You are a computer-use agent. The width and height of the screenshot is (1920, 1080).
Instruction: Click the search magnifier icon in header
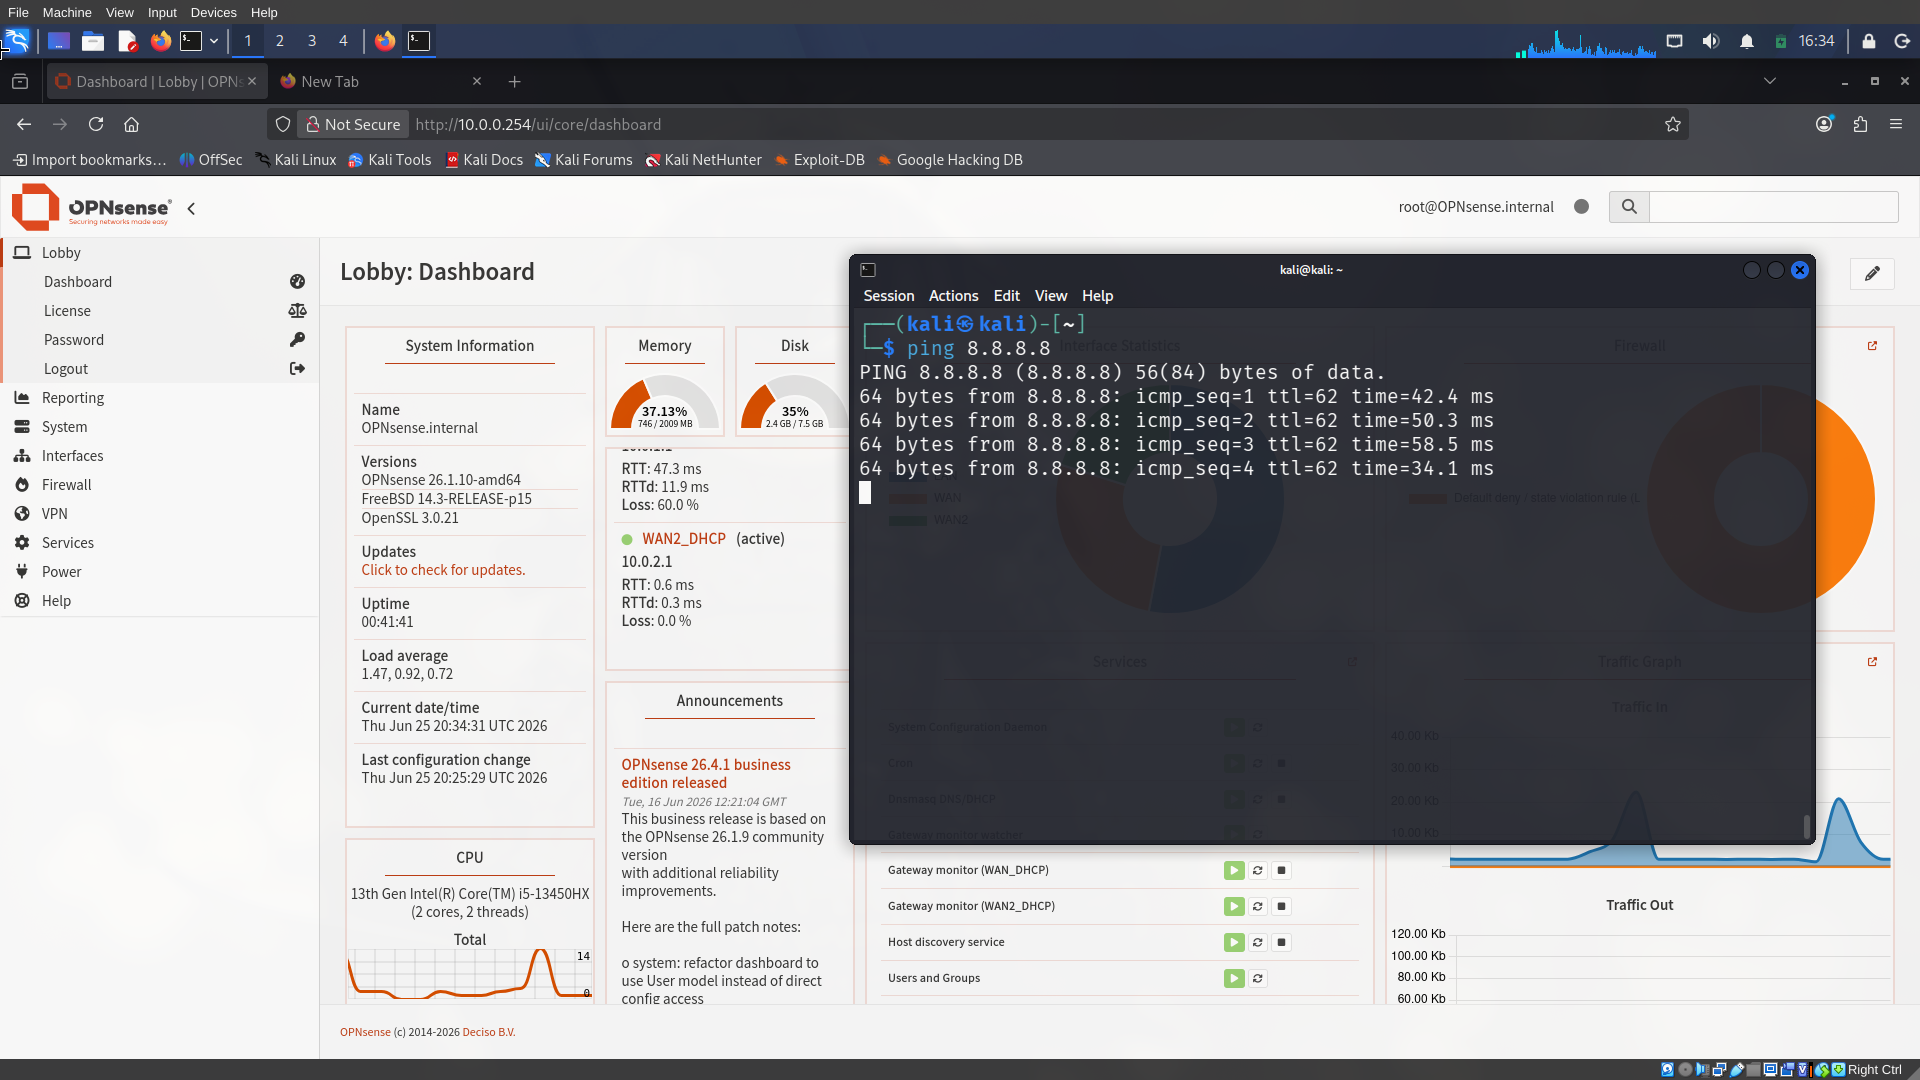1629,207
